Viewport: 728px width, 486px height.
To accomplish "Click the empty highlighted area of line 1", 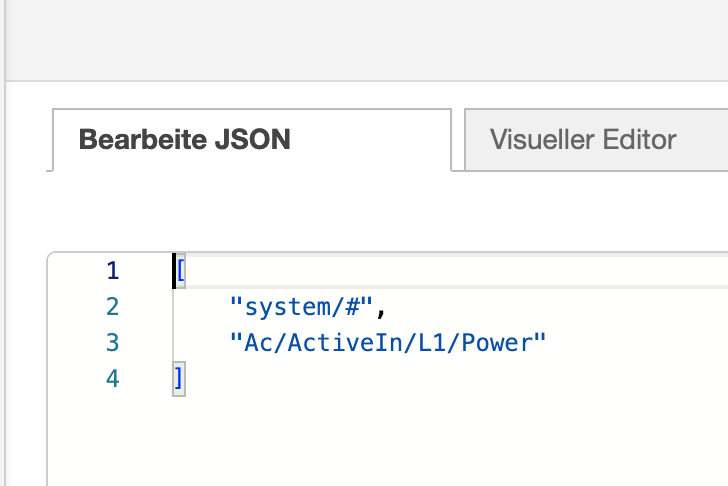I will (455, 271).
